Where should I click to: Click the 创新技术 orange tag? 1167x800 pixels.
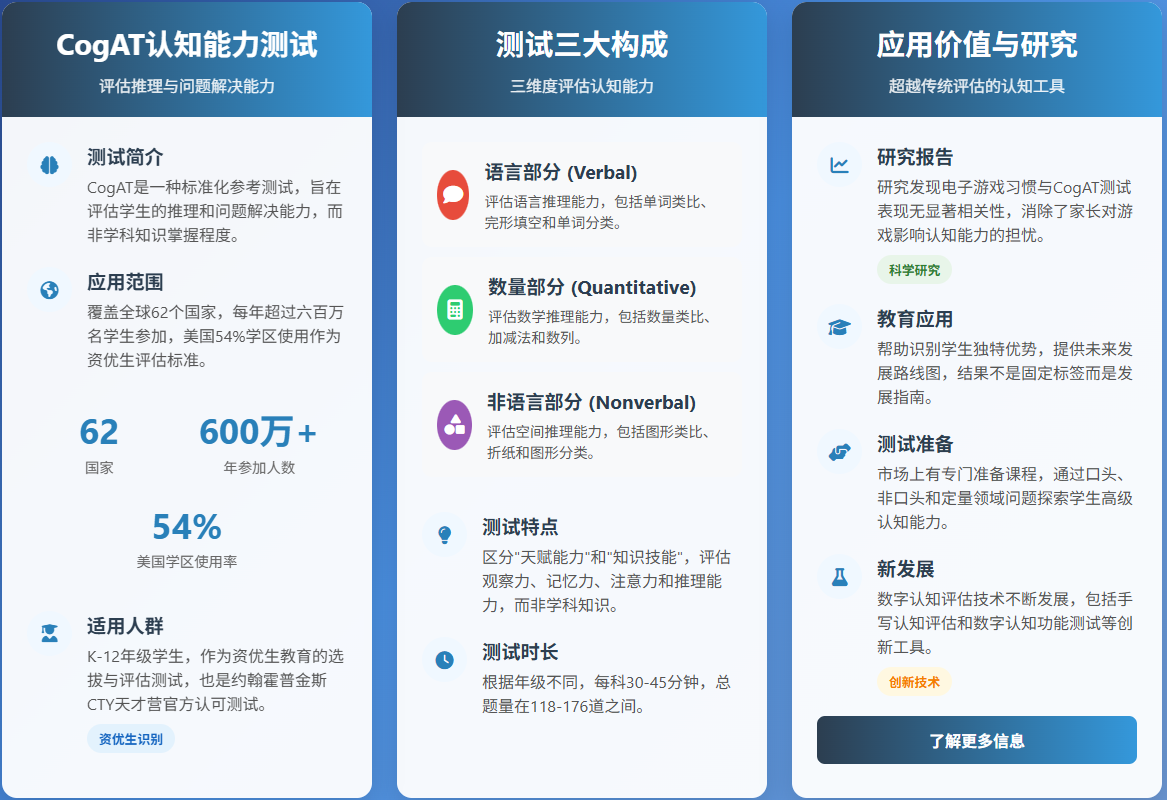coord(914,682)
